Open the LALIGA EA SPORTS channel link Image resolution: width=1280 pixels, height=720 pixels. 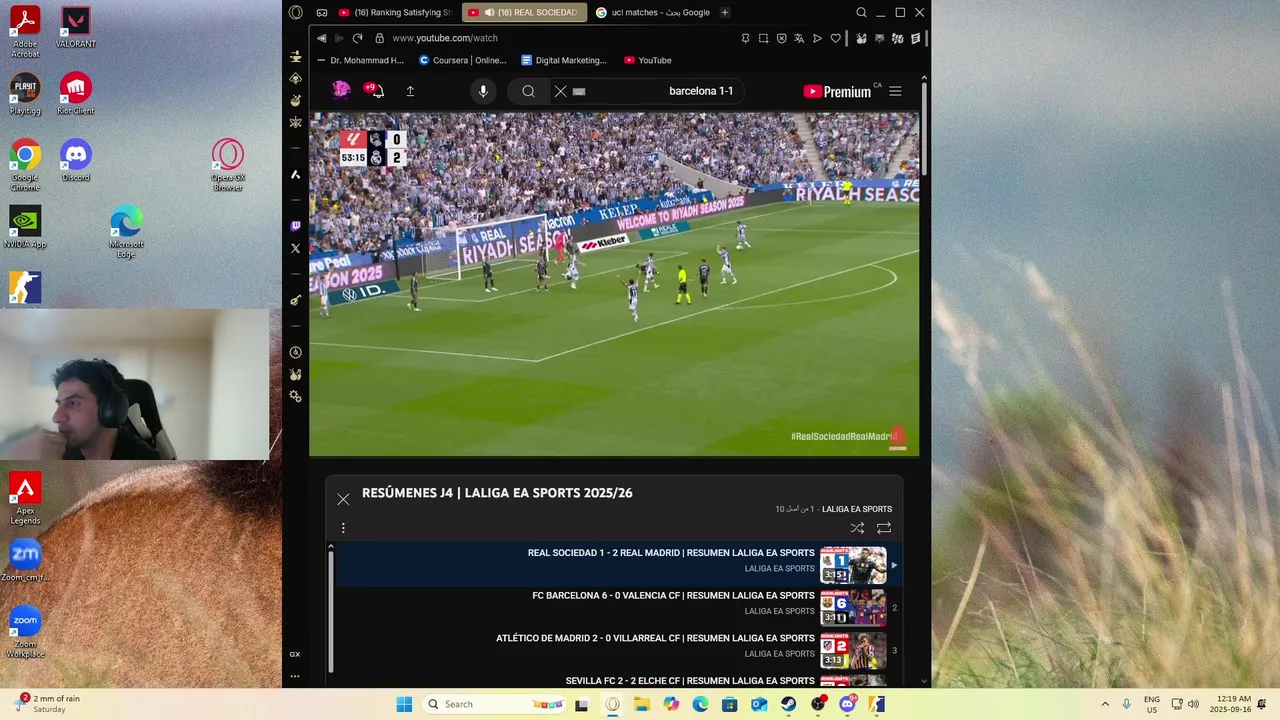coord(857,509)
